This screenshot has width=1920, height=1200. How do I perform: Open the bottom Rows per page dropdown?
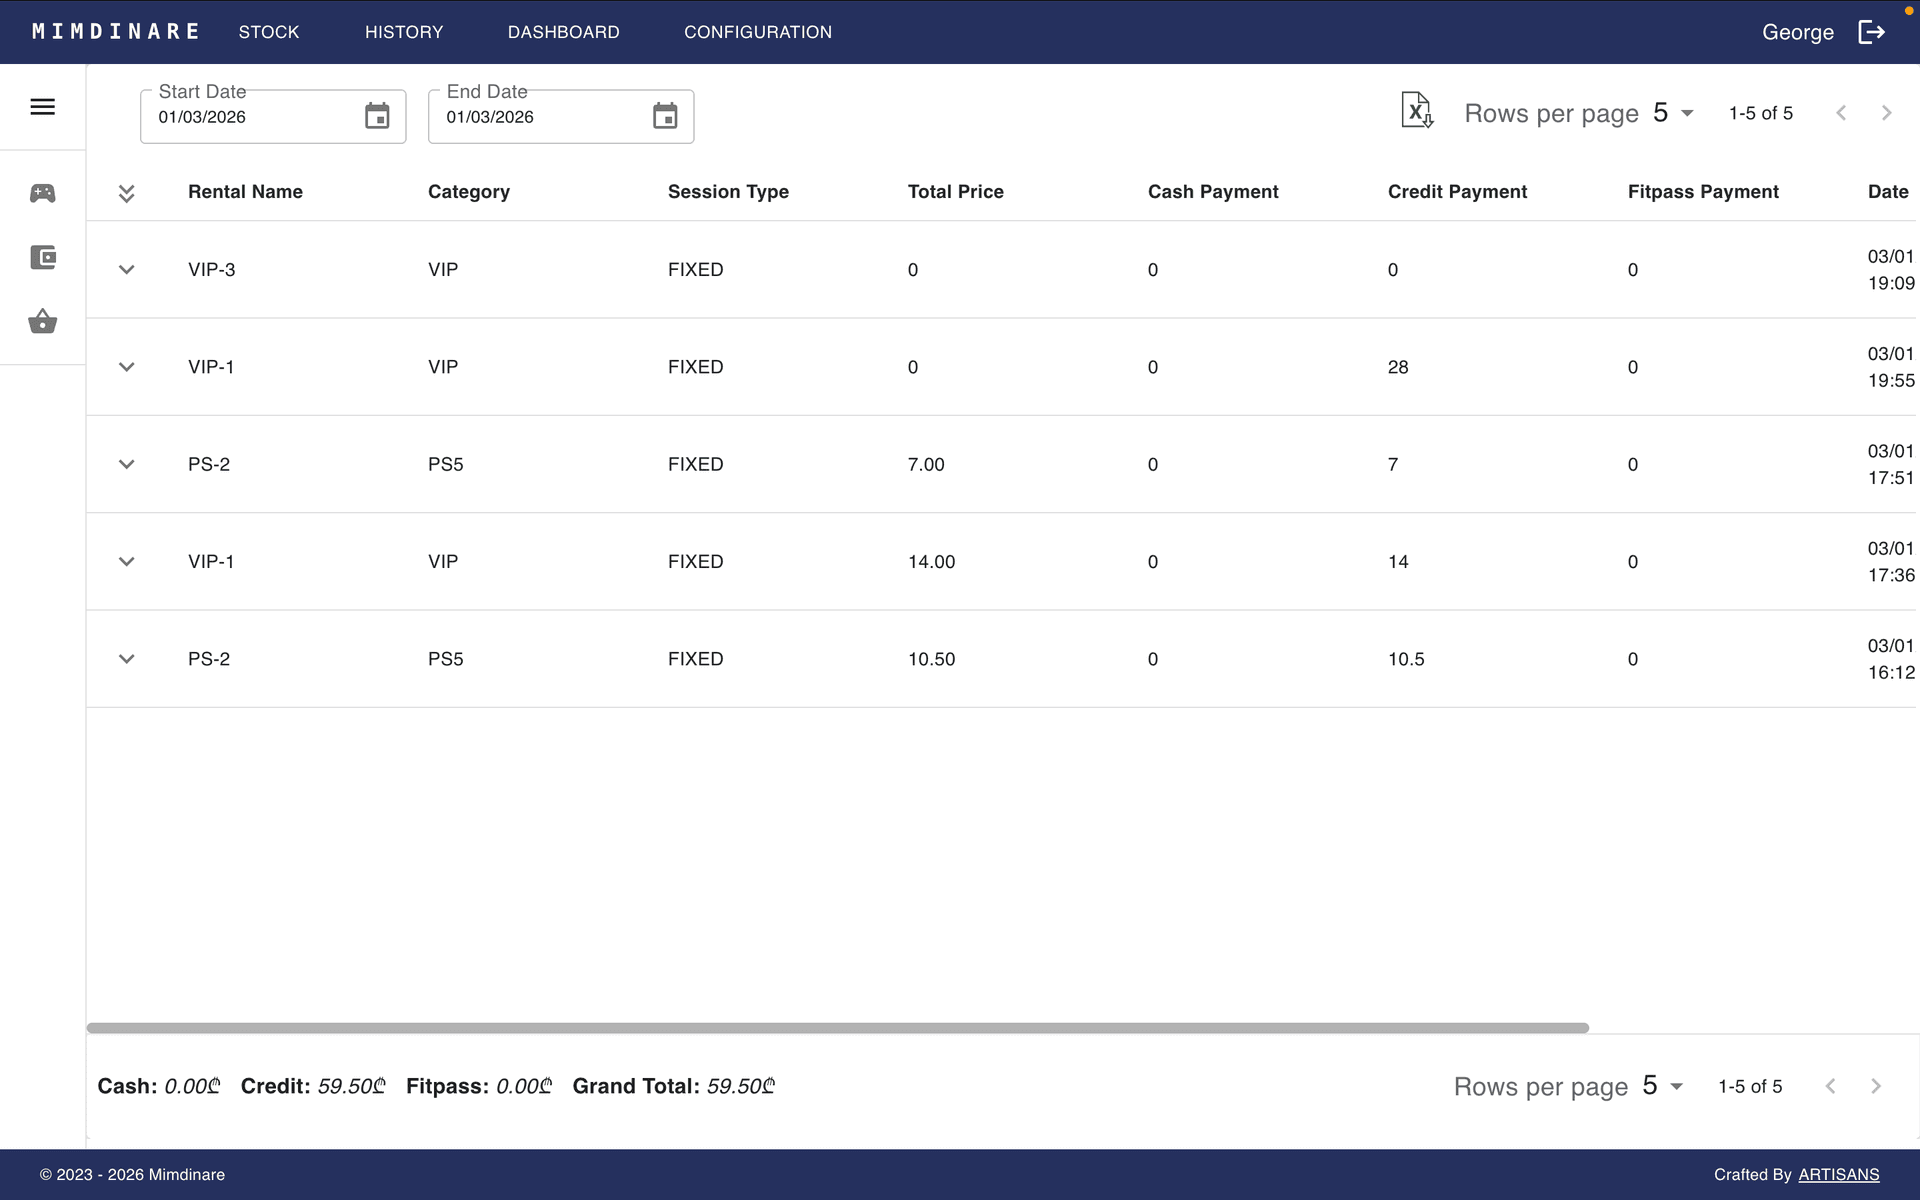tap(1663, 1086)
